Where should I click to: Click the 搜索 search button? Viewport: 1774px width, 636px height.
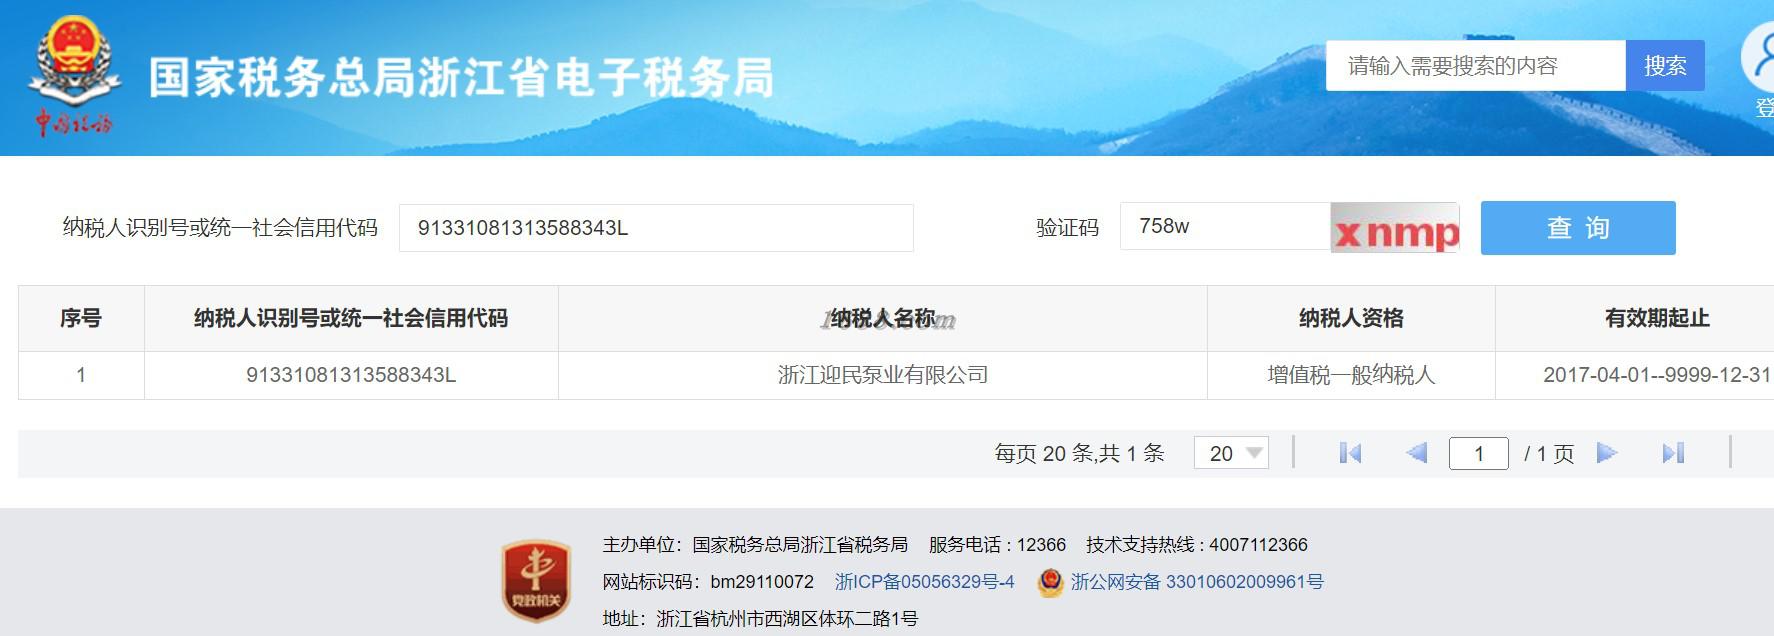coord(1665,66)
